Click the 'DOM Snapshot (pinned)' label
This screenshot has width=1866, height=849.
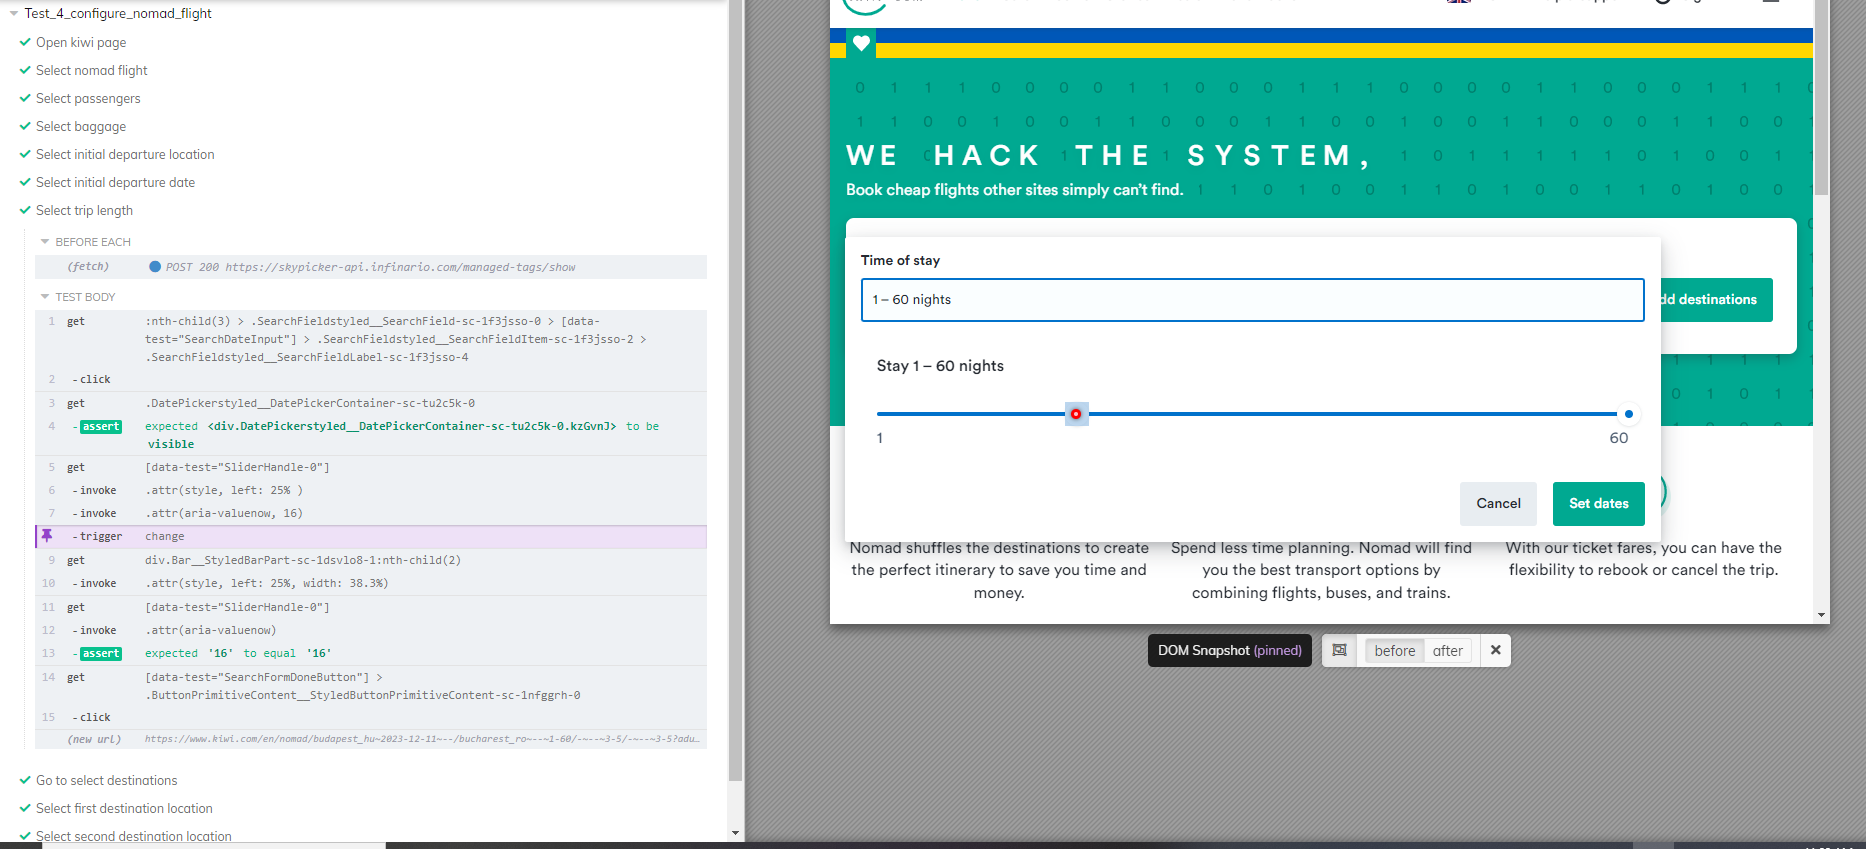point(1230,650)
